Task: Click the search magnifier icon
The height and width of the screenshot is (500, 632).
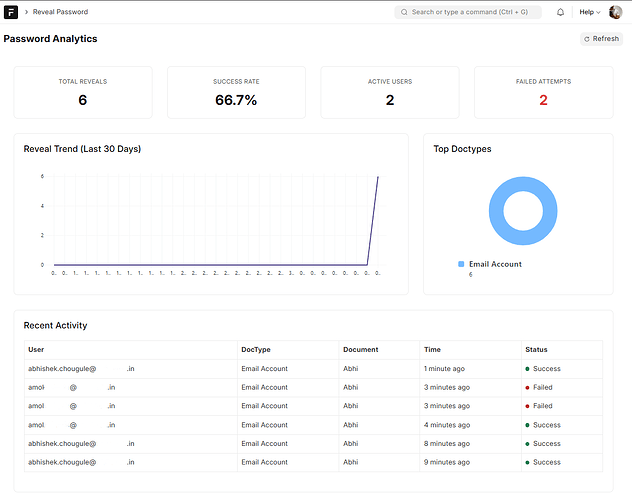Action: (404, 12)
